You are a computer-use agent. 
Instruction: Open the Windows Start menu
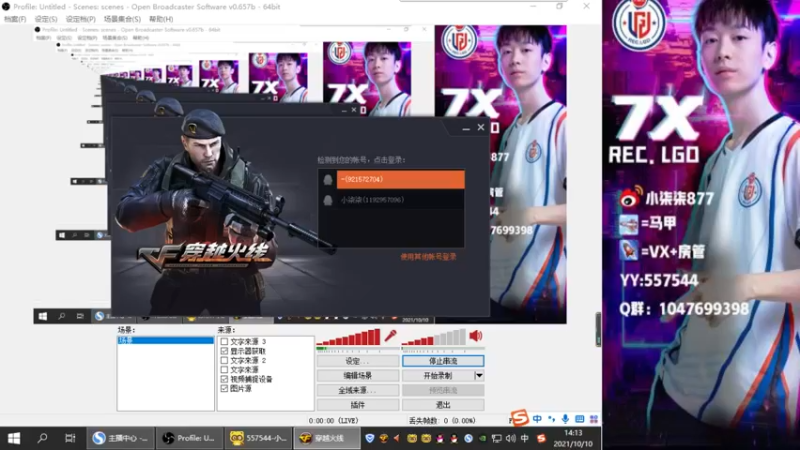[x=14, y=438]
